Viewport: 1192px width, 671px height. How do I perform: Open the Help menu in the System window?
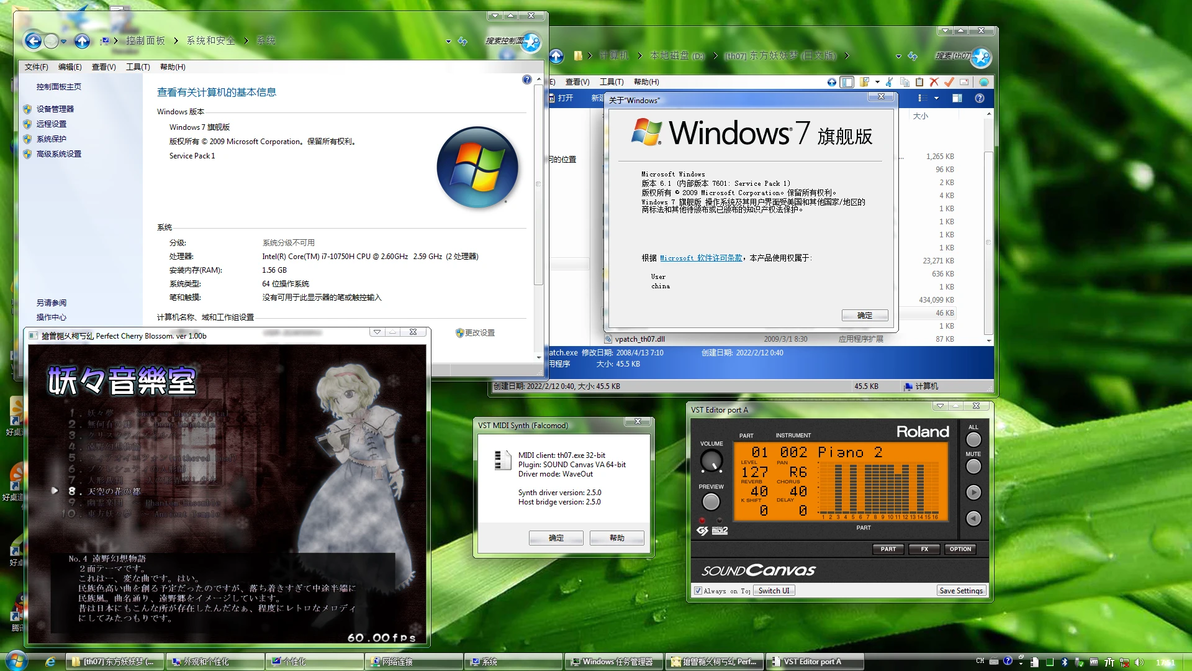[x=173, y=67]
